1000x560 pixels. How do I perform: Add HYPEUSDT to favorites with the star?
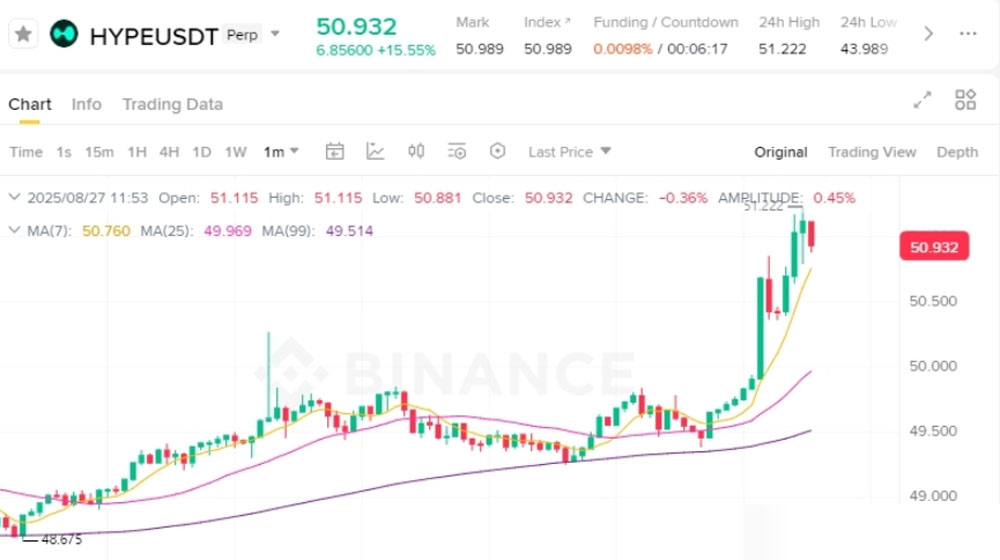click(x=24, y=34)
